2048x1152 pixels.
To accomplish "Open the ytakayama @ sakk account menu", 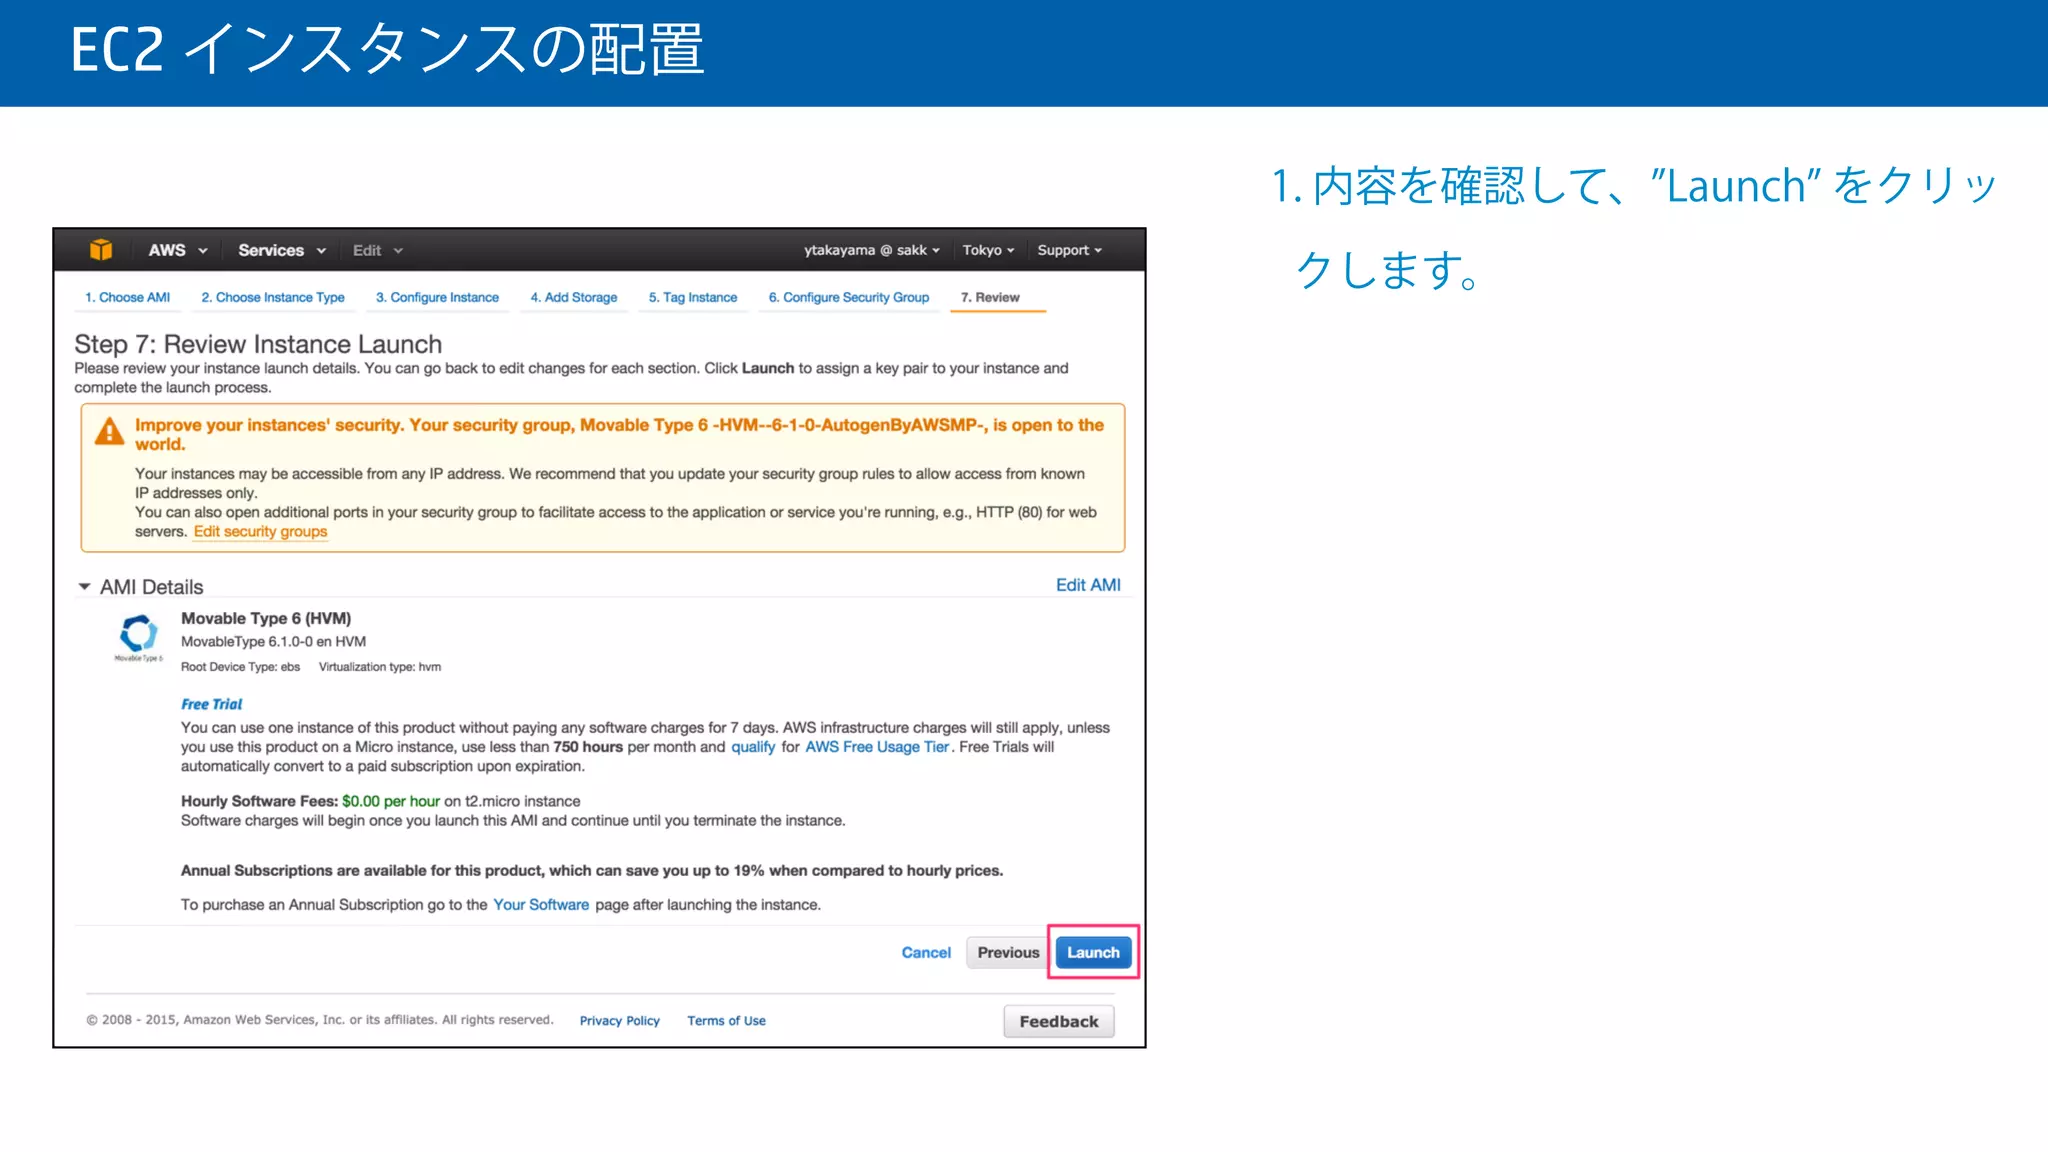I will pos(871,250).
